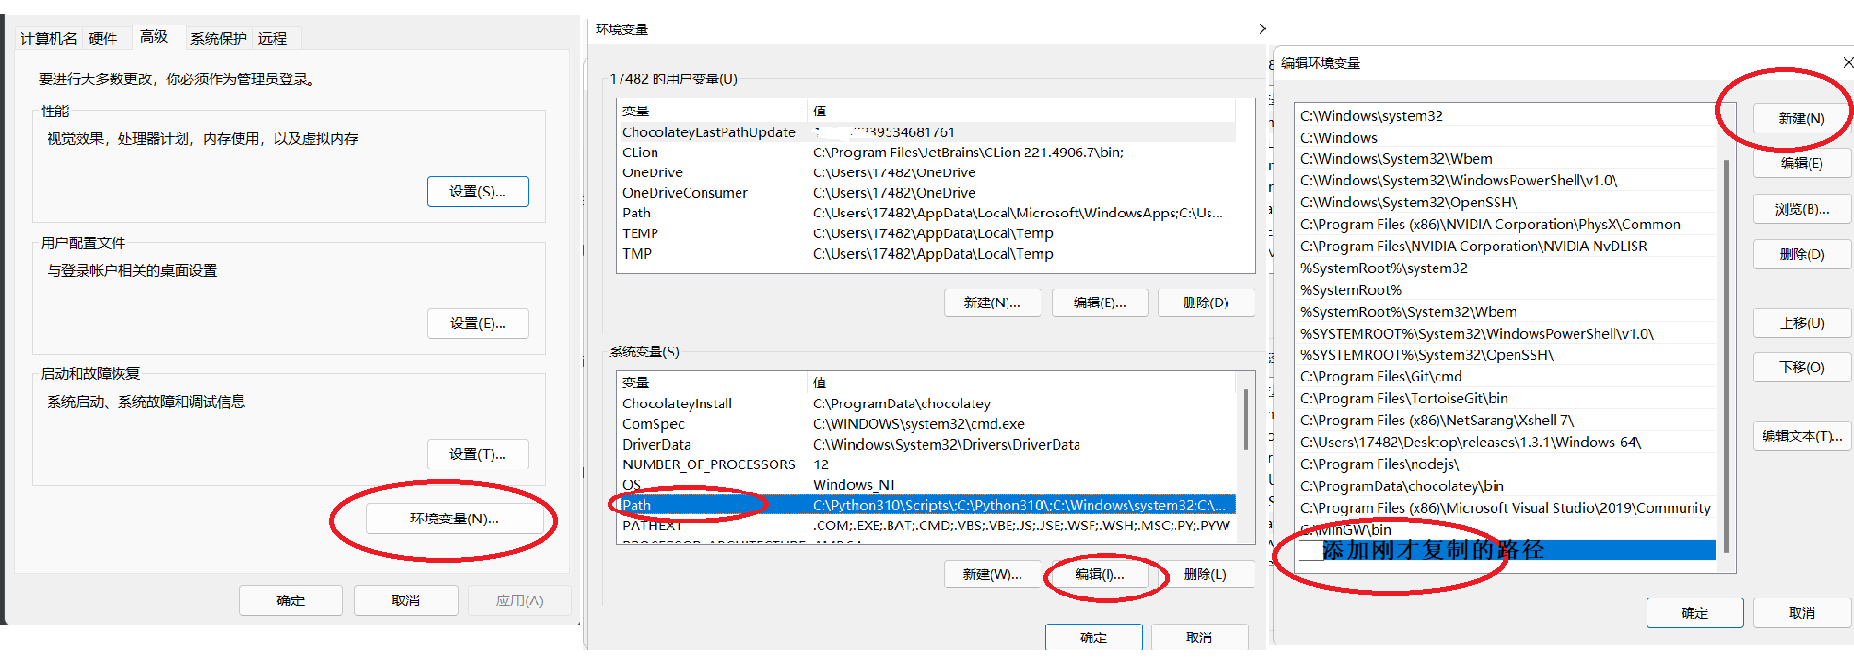Open the 远程 tab in System Properties

(272, 38)
